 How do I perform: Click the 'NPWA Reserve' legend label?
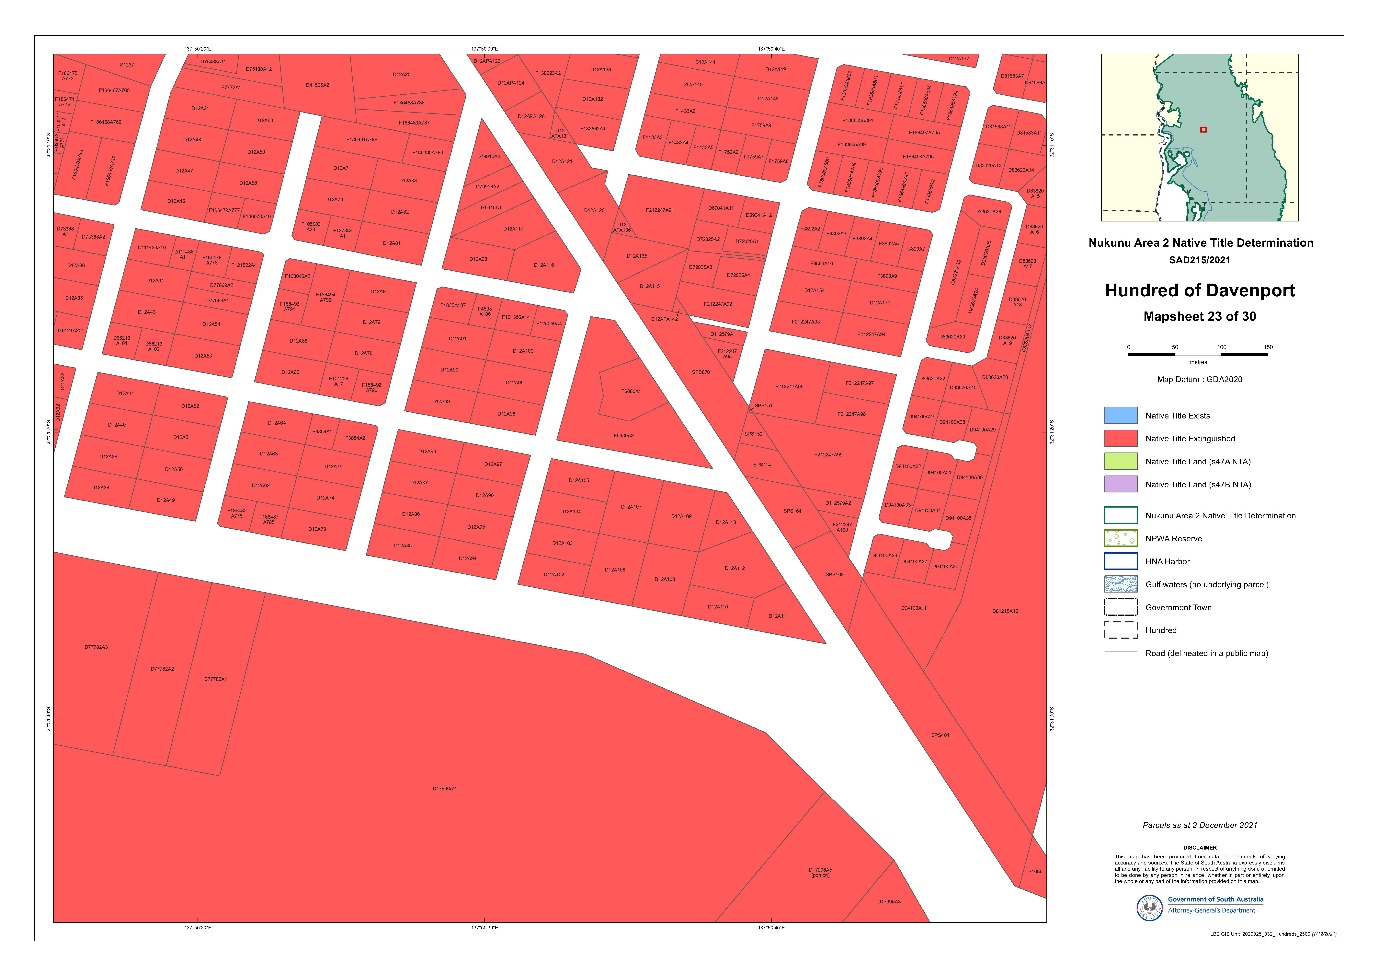tap(1173, 538)
